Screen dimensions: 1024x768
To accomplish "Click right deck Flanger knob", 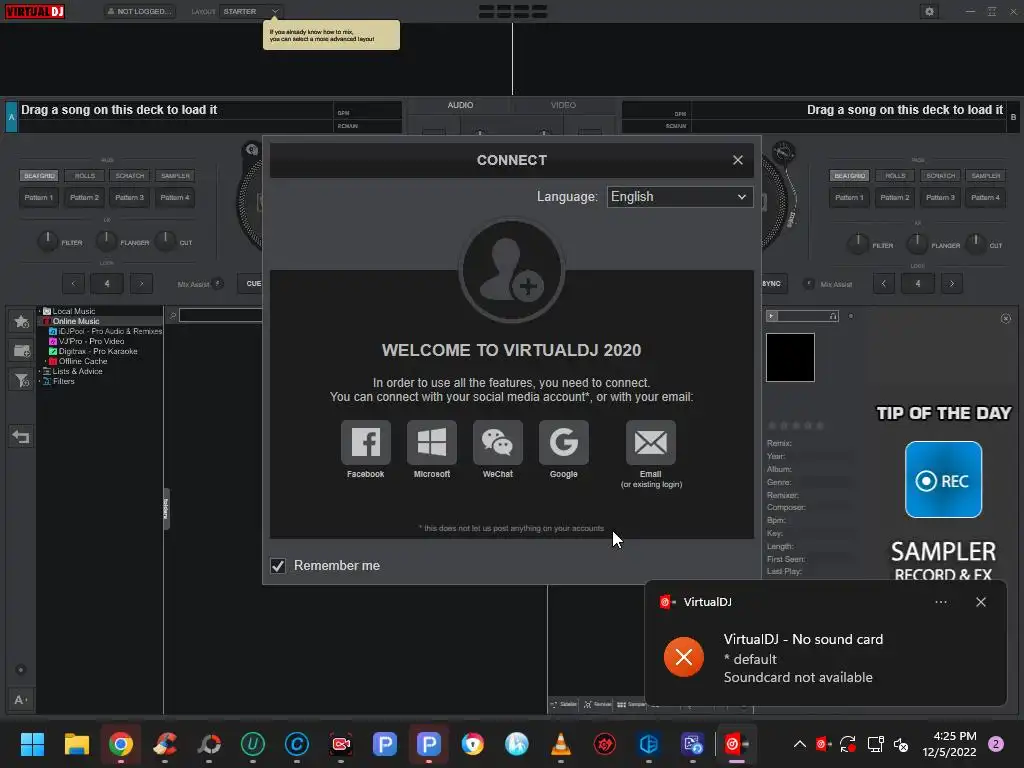I will (917, 244).
